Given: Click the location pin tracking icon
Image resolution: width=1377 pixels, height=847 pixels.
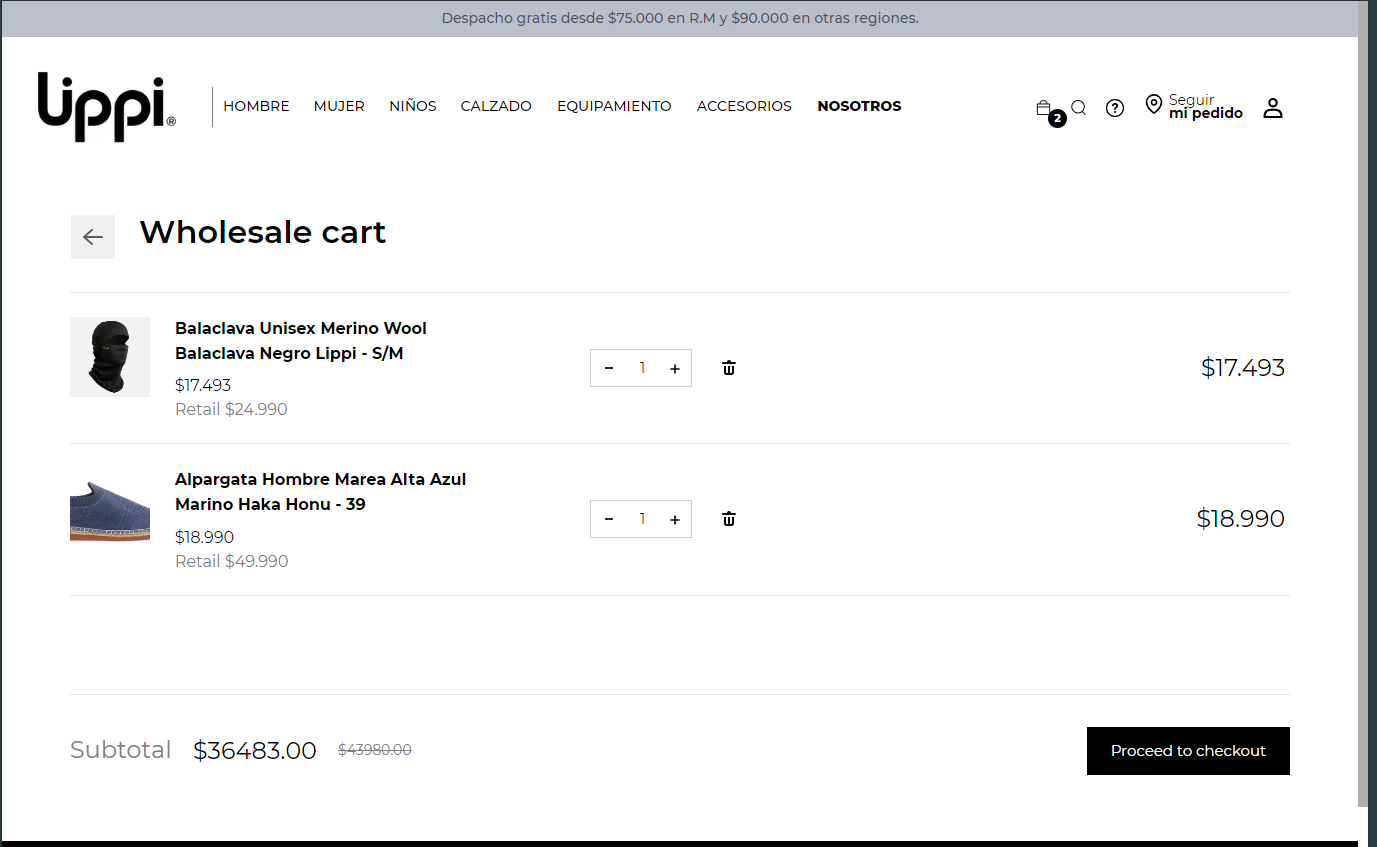Looking at the screenshot, I should tap(1154, 104).
